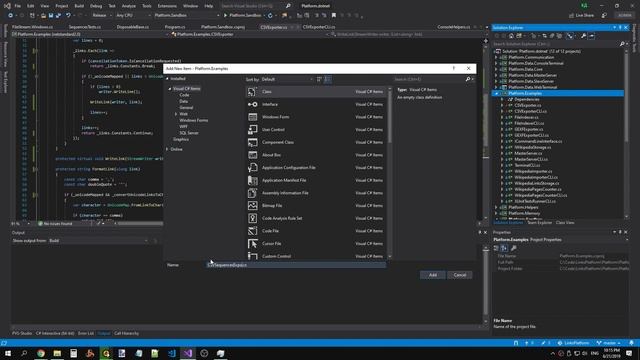Click the bookmark icon in main toolbar
The width and height of the screenshot is (640, 360).
(334, 16)
